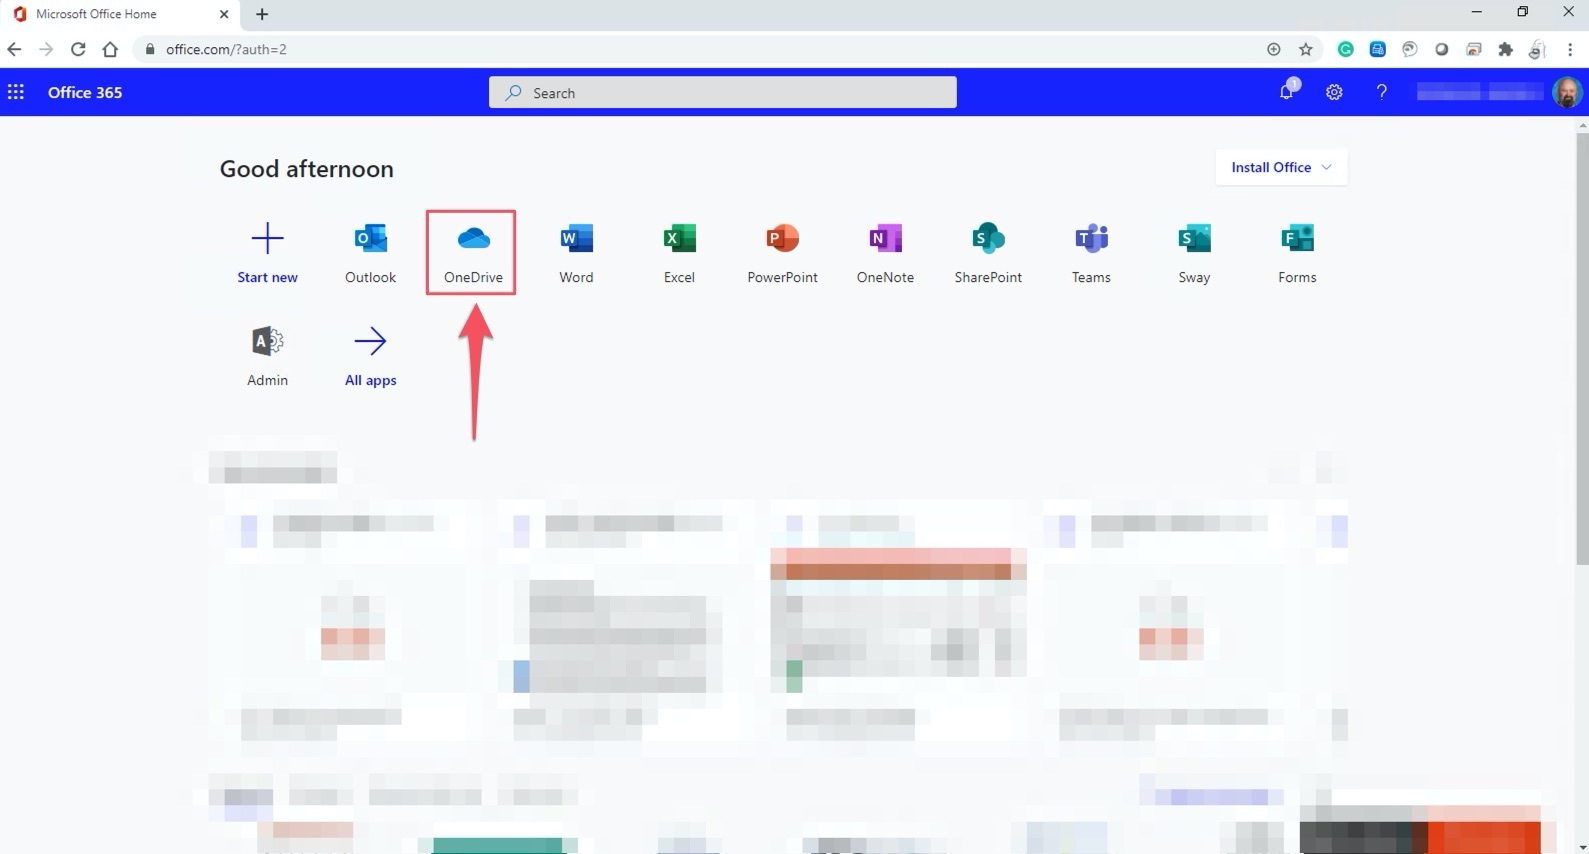Image resolution: width=1589 pixels, height=854 pixels.
Task: Bookmark this page with the star
Action: pyautogui.click(x=1305, y=49)
